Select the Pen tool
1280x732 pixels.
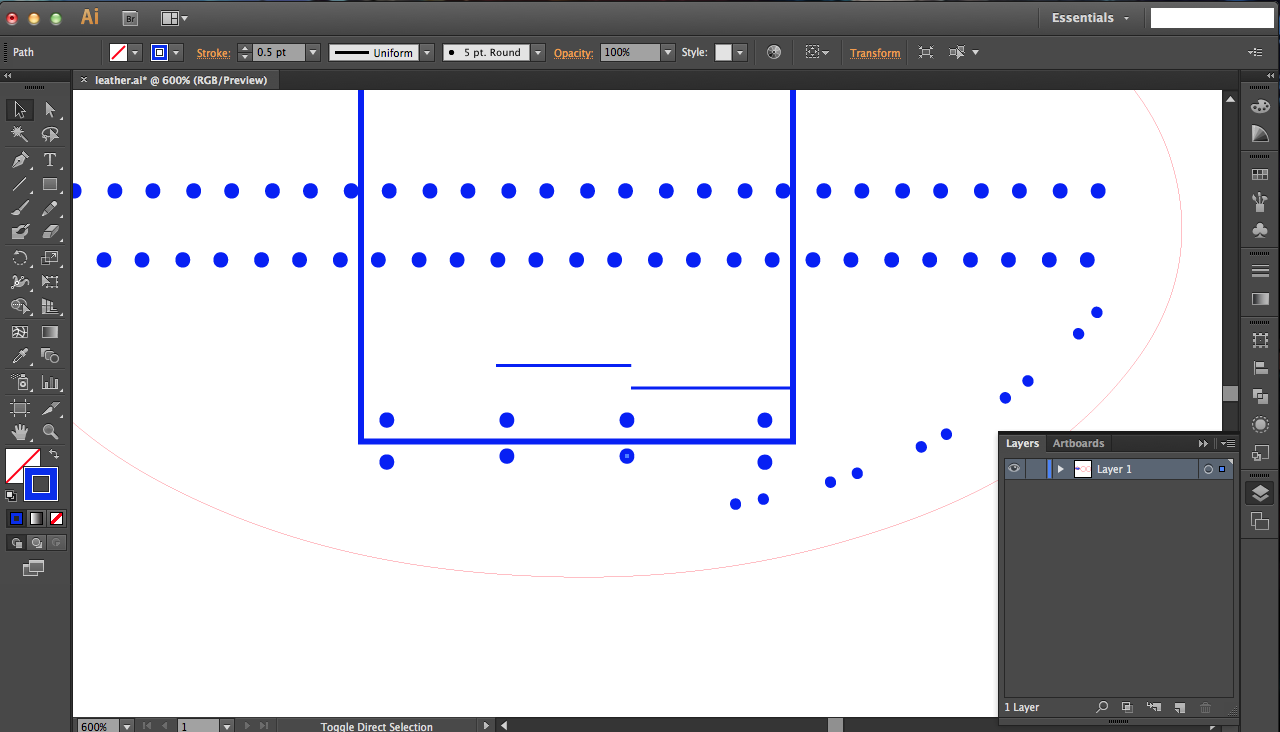point(20,160)
